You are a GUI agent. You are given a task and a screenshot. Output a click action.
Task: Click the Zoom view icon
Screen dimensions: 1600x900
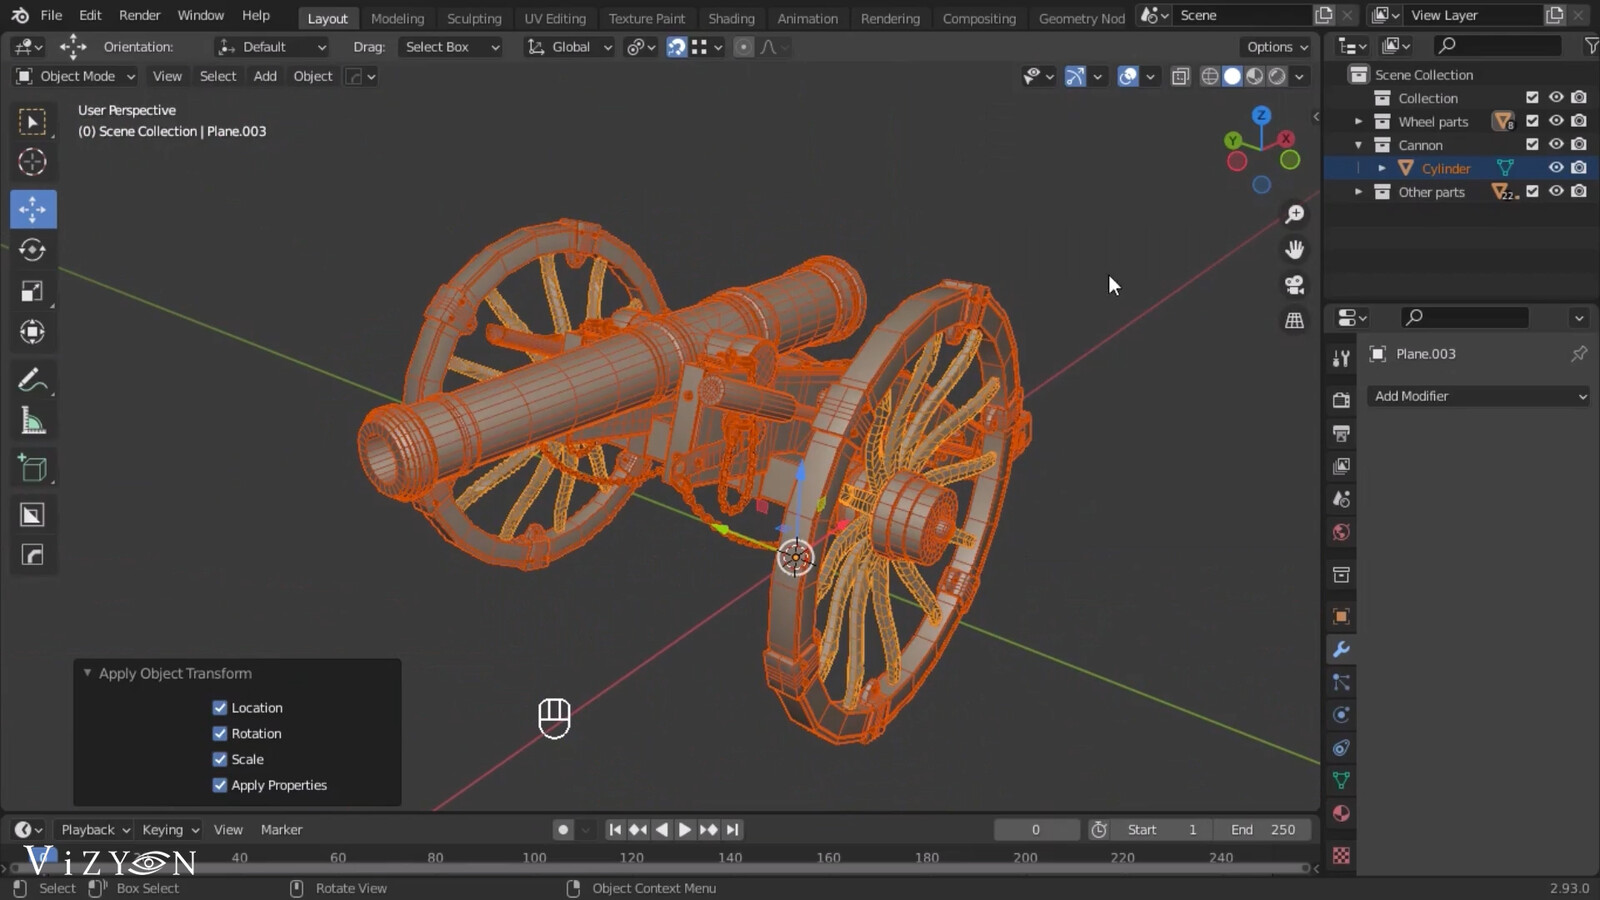(1295, 214)
